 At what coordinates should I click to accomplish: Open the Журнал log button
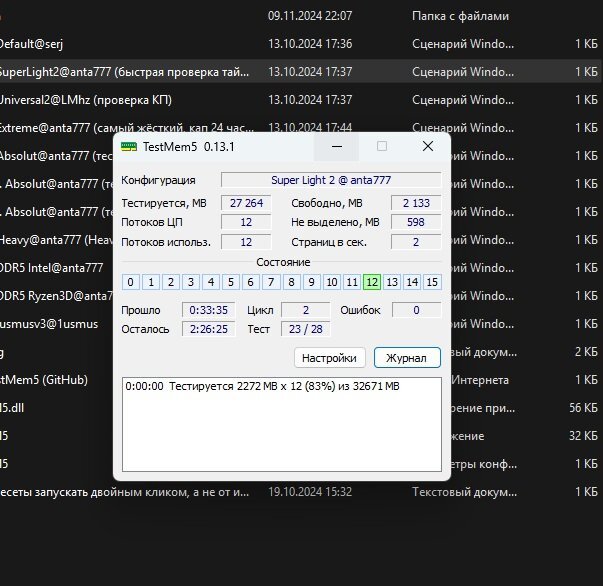click(407, 358)
